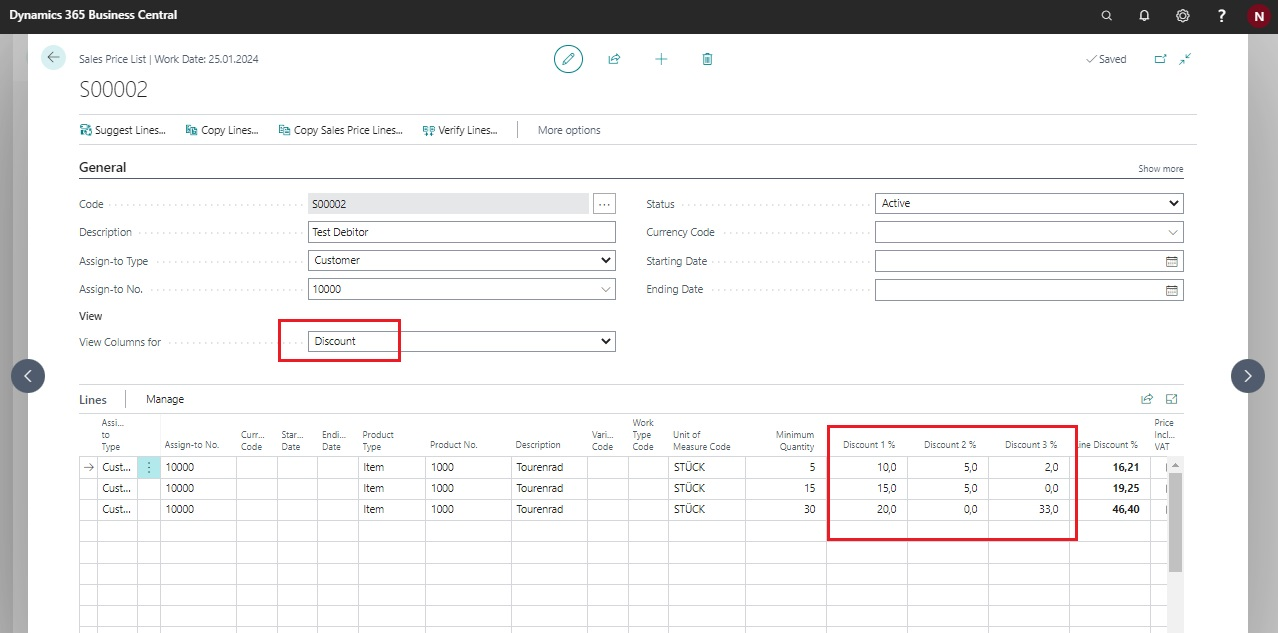Viewport: 1278px width, 633px height.
Task: Expand the Currency Code dropdown
Action: click(x=1028, y=233)
